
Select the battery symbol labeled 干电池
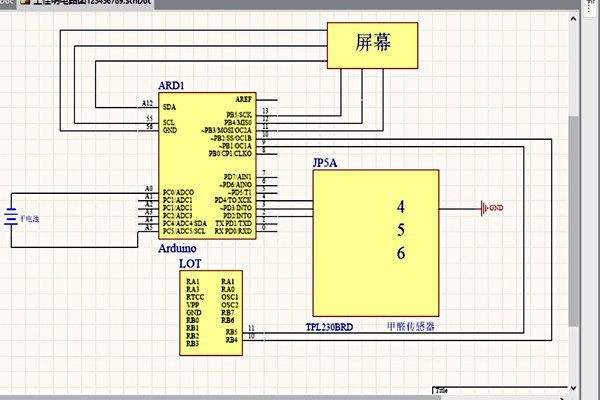click(x=13, y=217)
